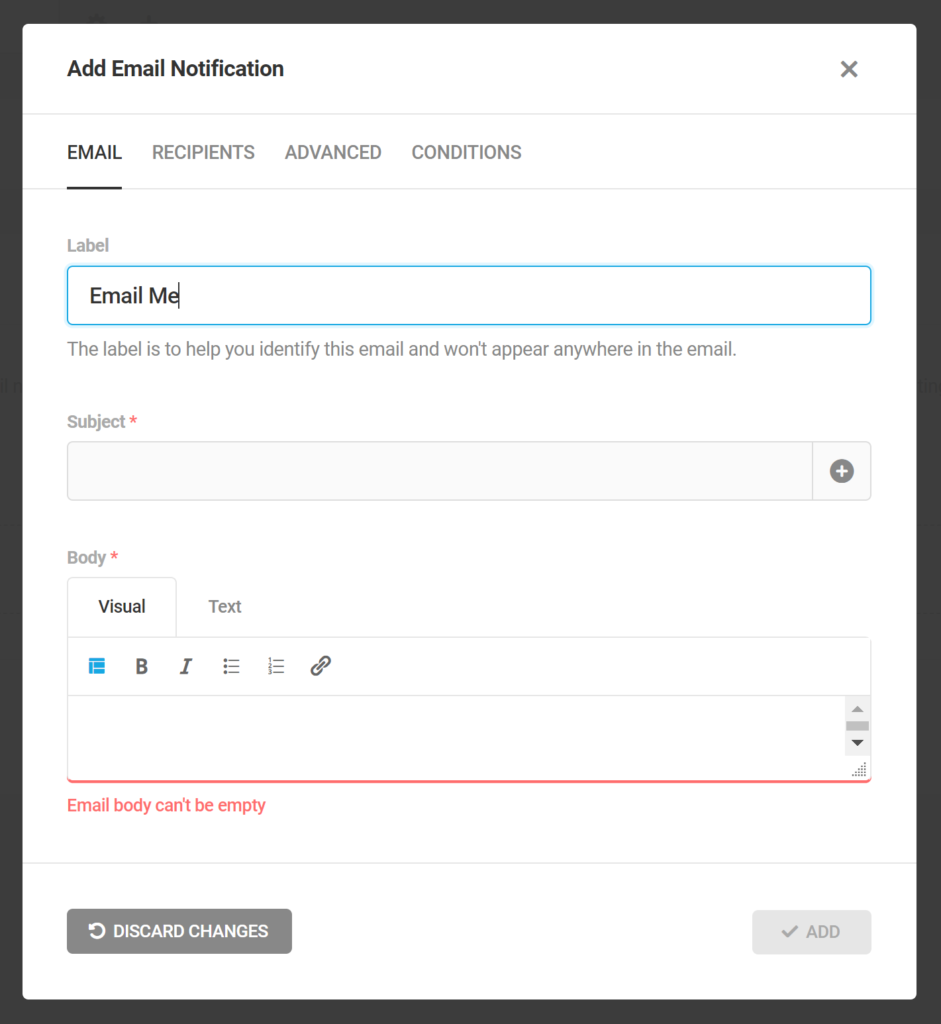Image resolution: width=941 pixels, height=1024 pixels.
Task: Toggle bold formatting in body editor
Action: pos(141,666)
